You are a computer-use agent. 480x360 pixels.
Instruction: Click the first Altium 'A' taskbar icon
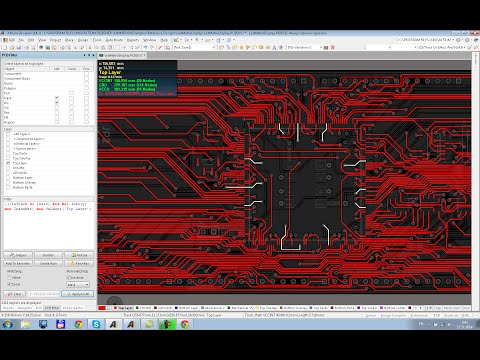[114, 324]
